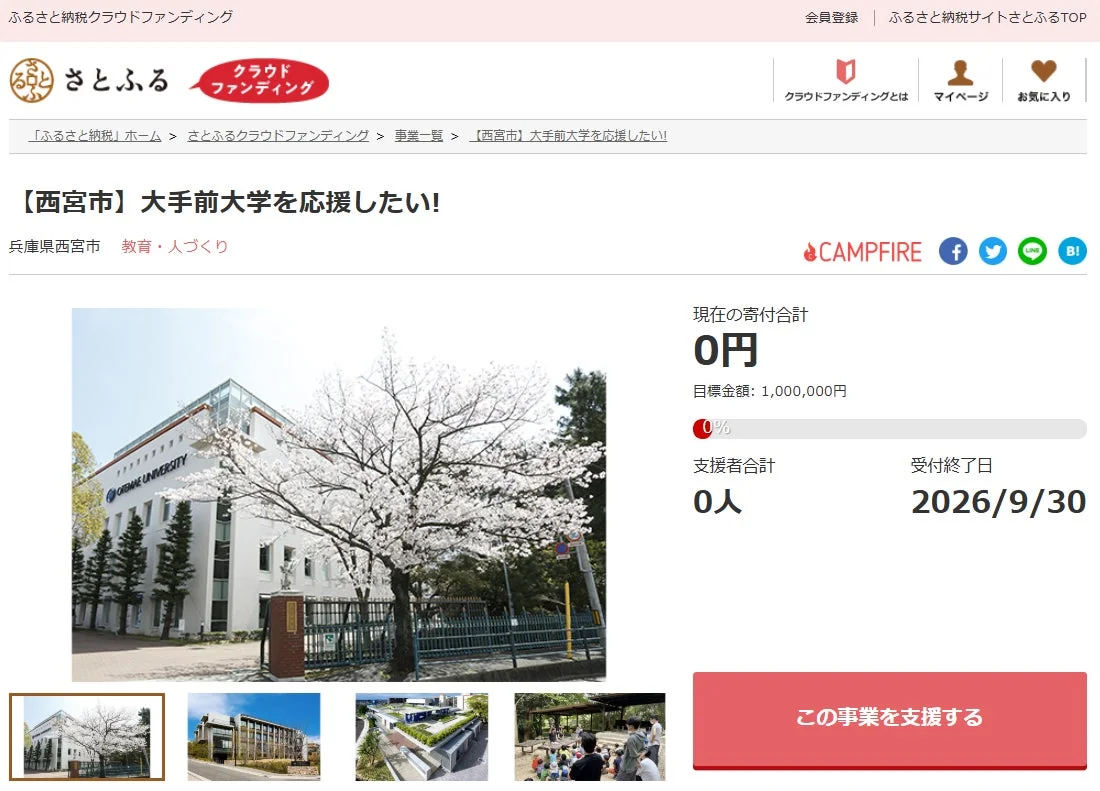This screenshot has width=1100, height=791.
Task: Go to 「ふるさと納税」ホーム breadcrumb
Action: 97,135
